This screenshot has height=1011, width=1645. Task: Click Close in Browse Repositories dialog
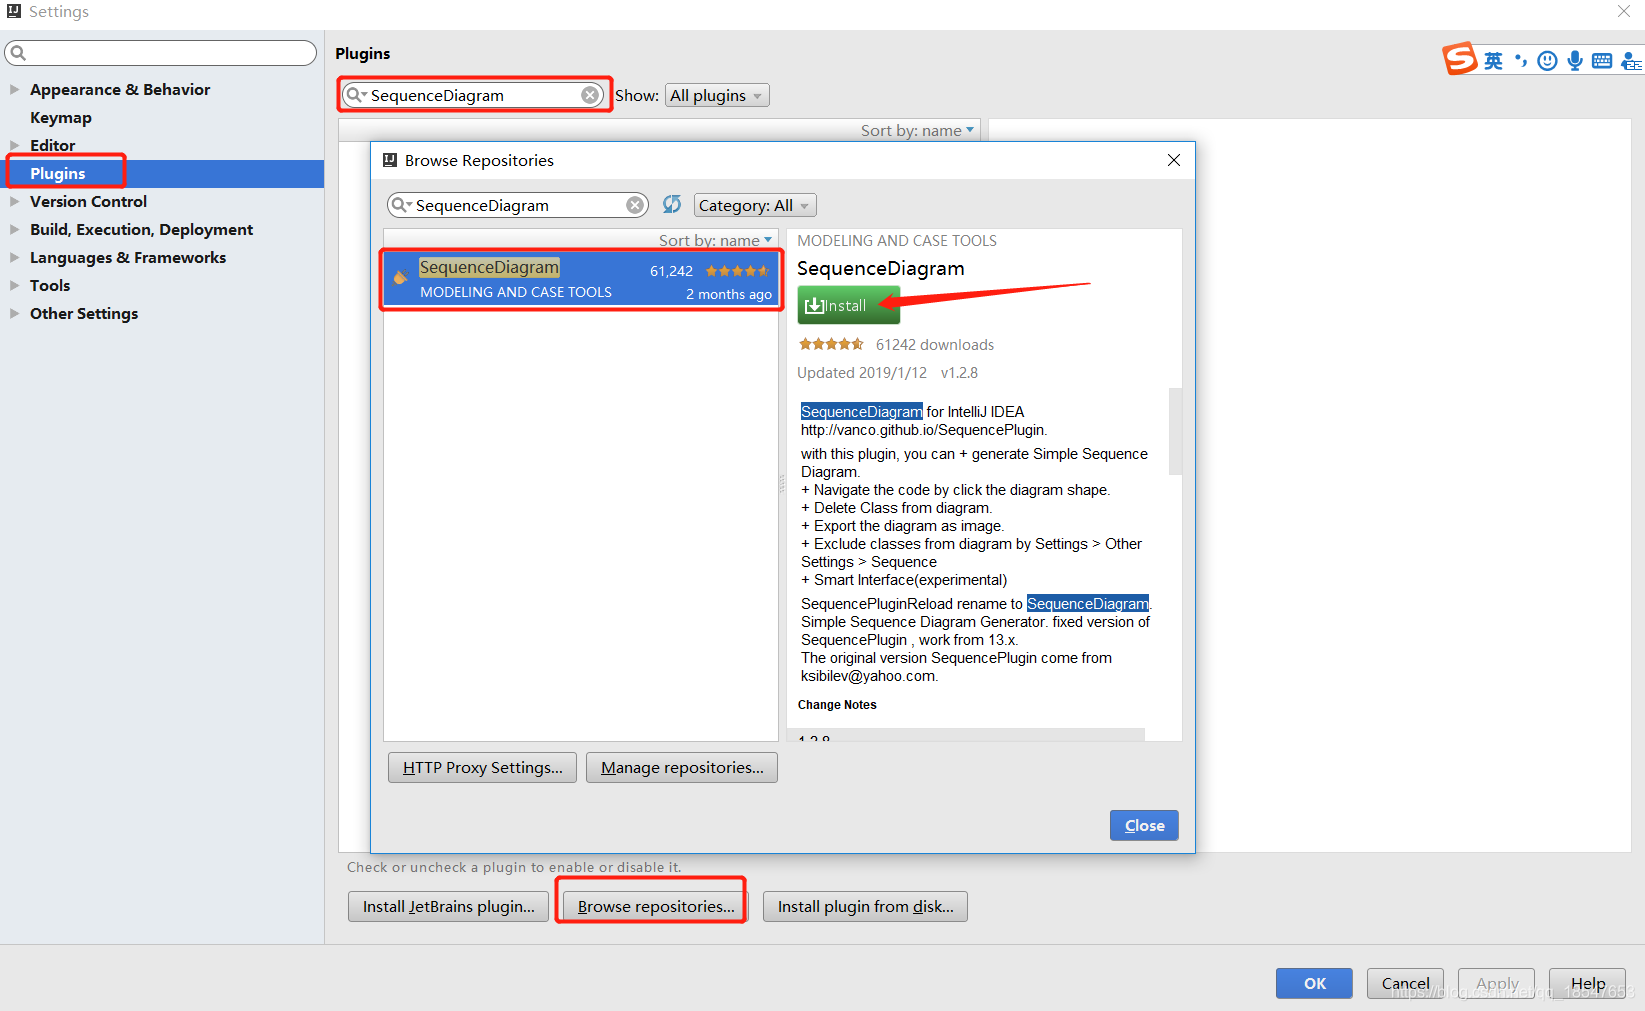pos(1144,825)
